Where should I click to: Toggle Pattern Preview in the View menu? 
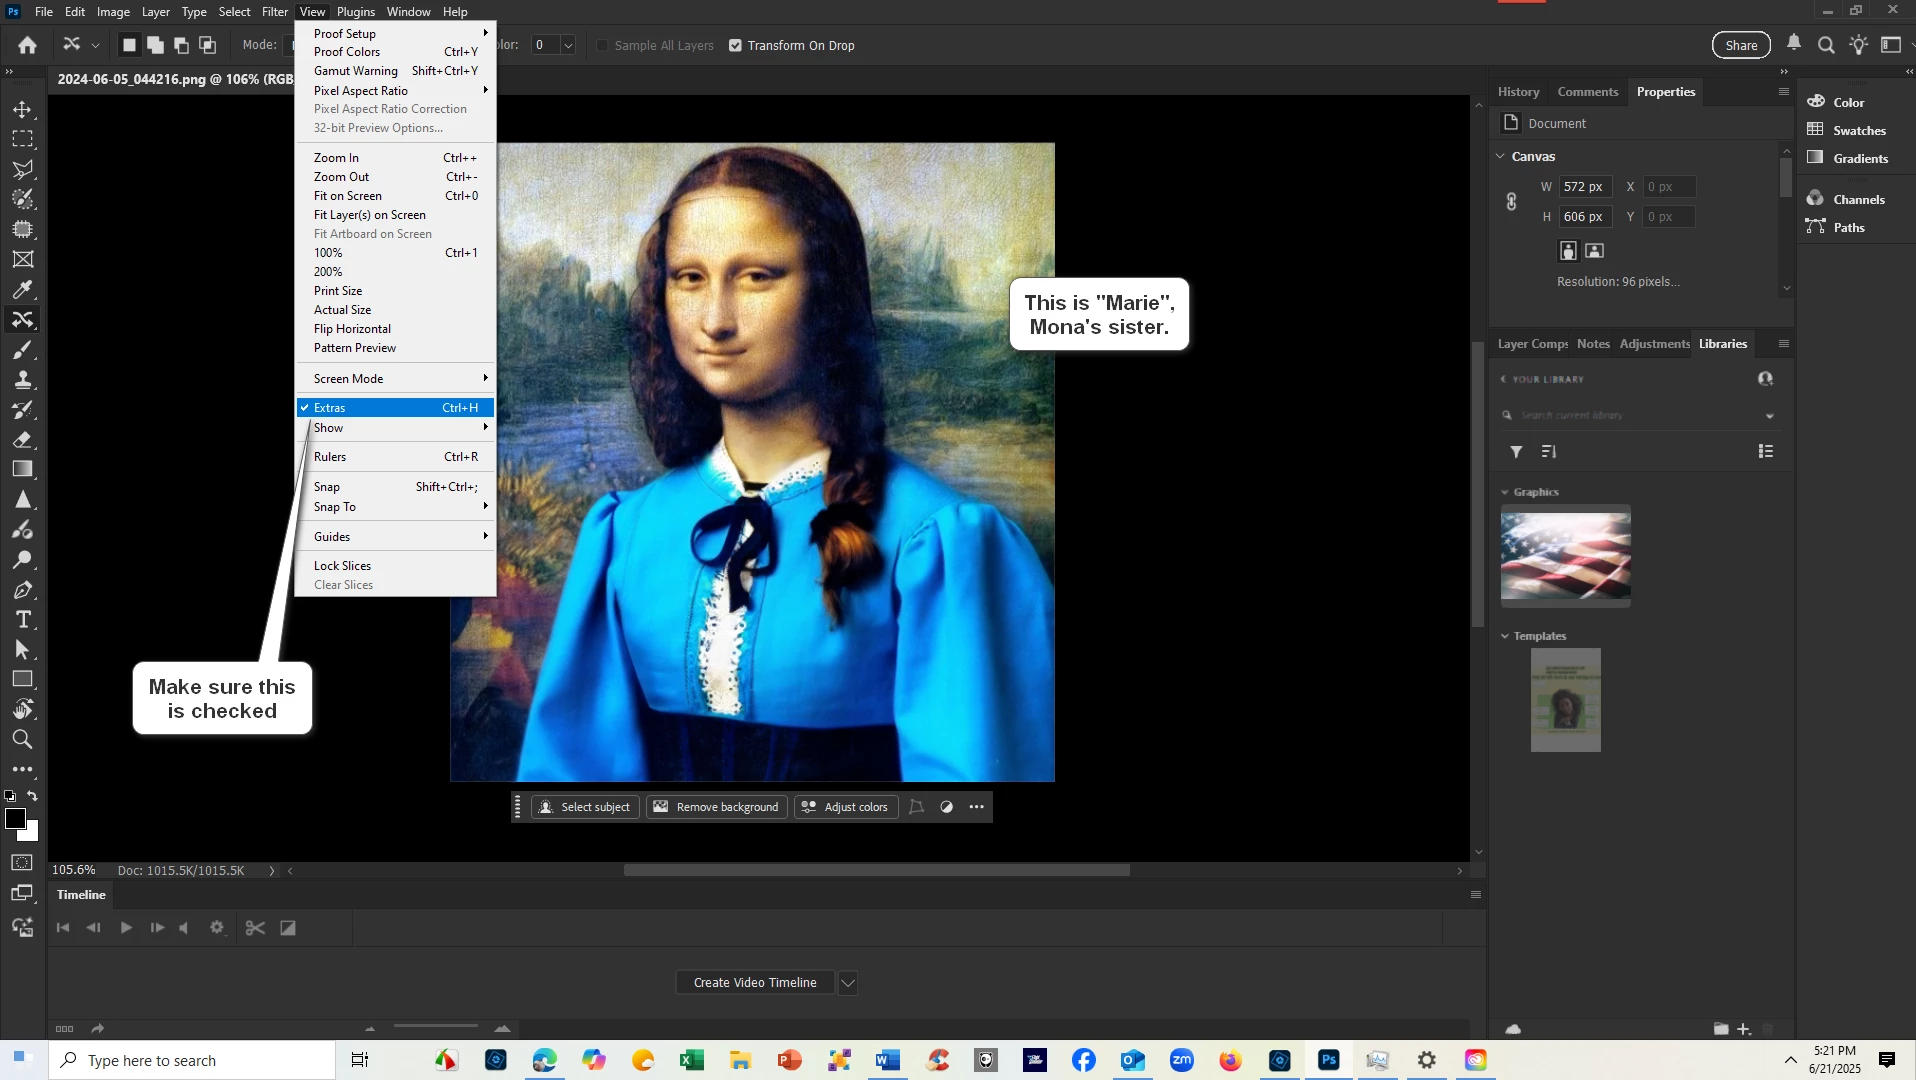[x=396, y=348]
